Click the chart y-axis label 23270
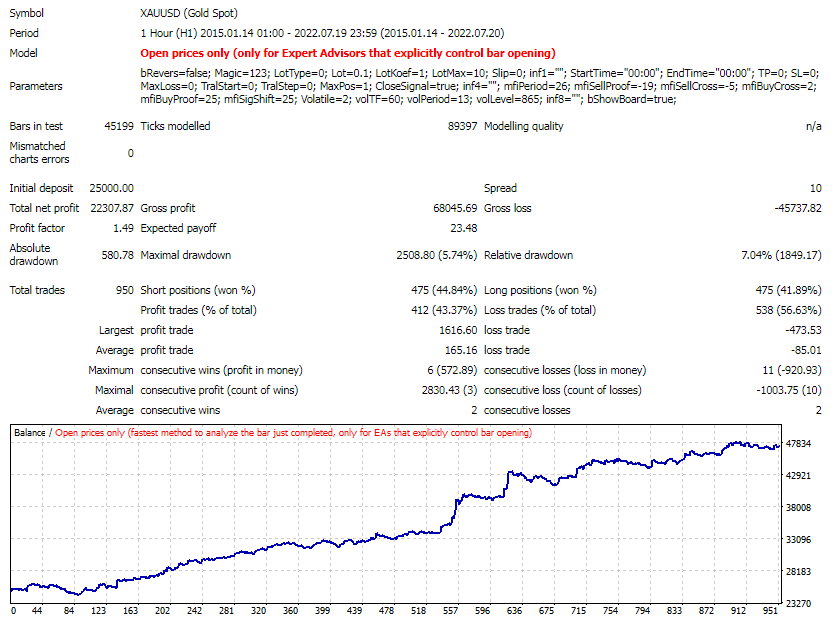The height and width of the screenshot is (623, 836). point(798,604)
